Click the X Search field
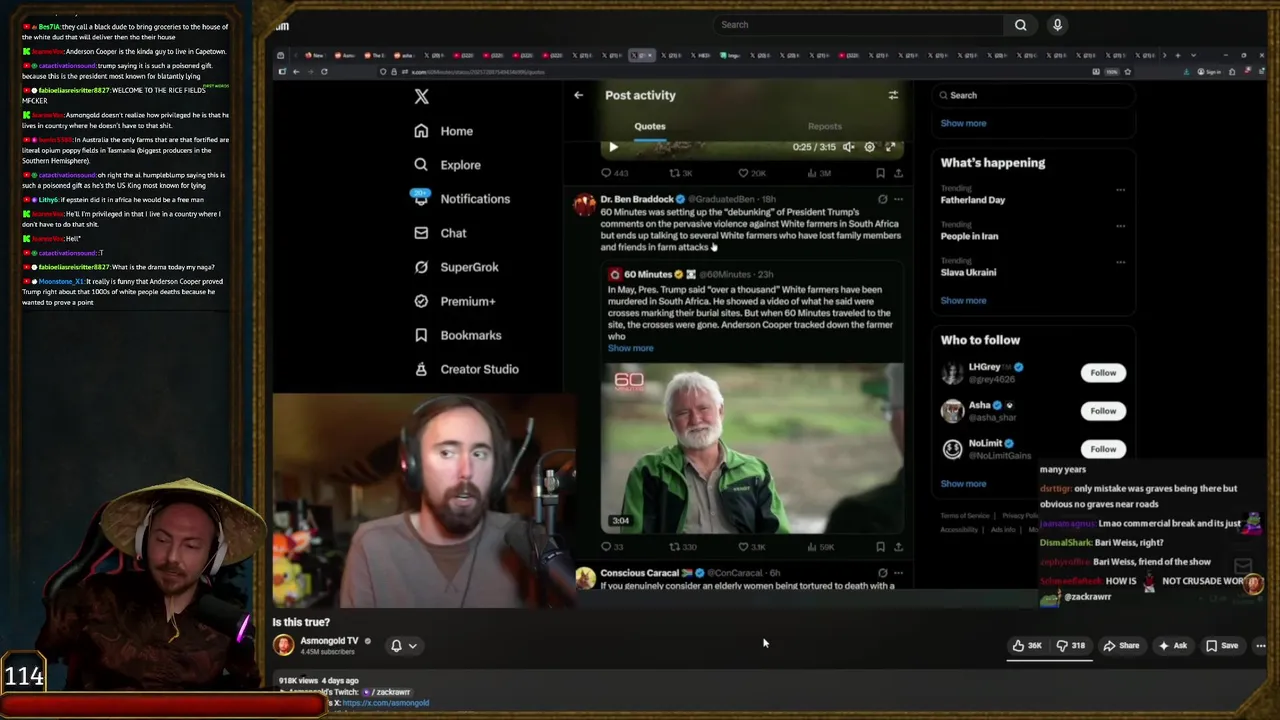Viewport: 1280px width, 720px height. [x=1033, y=95]
